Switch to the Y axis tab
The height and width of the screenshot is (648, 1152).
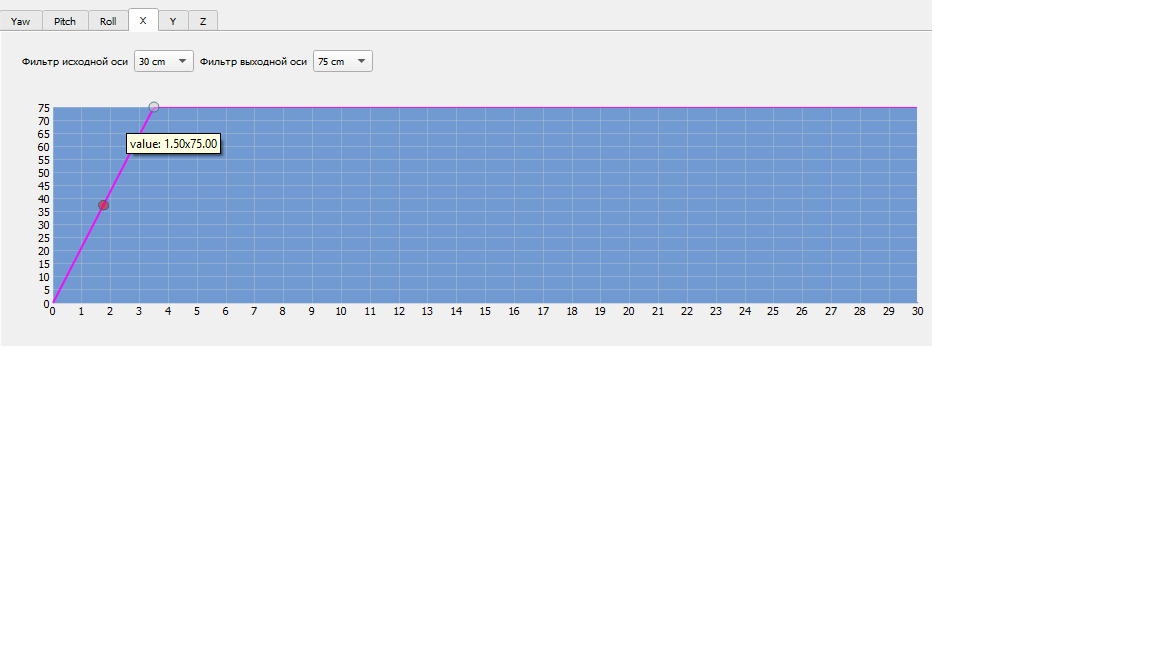(x=173, y=21)
